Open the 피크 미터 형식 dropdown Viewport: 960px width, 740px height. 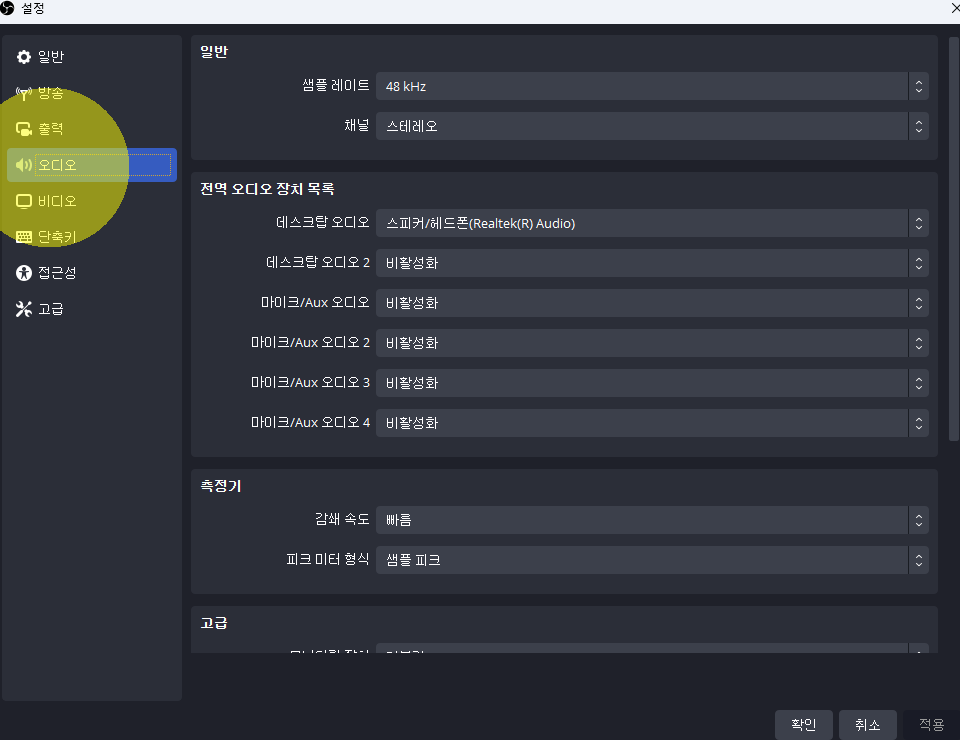pyautogui.click(x=652, y=560)
